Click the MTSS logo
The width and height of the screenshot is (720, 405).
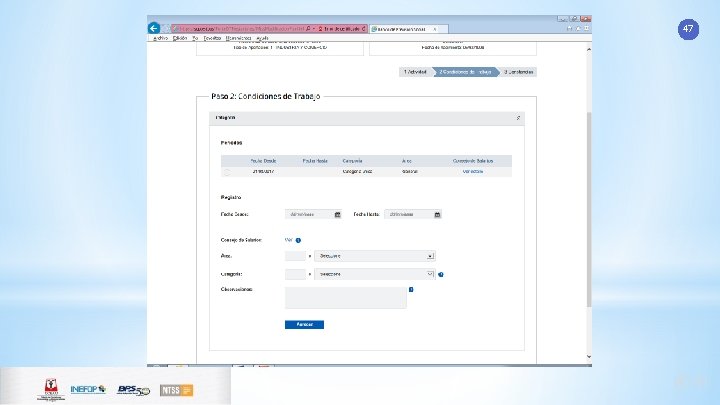[x=176, y=390]
